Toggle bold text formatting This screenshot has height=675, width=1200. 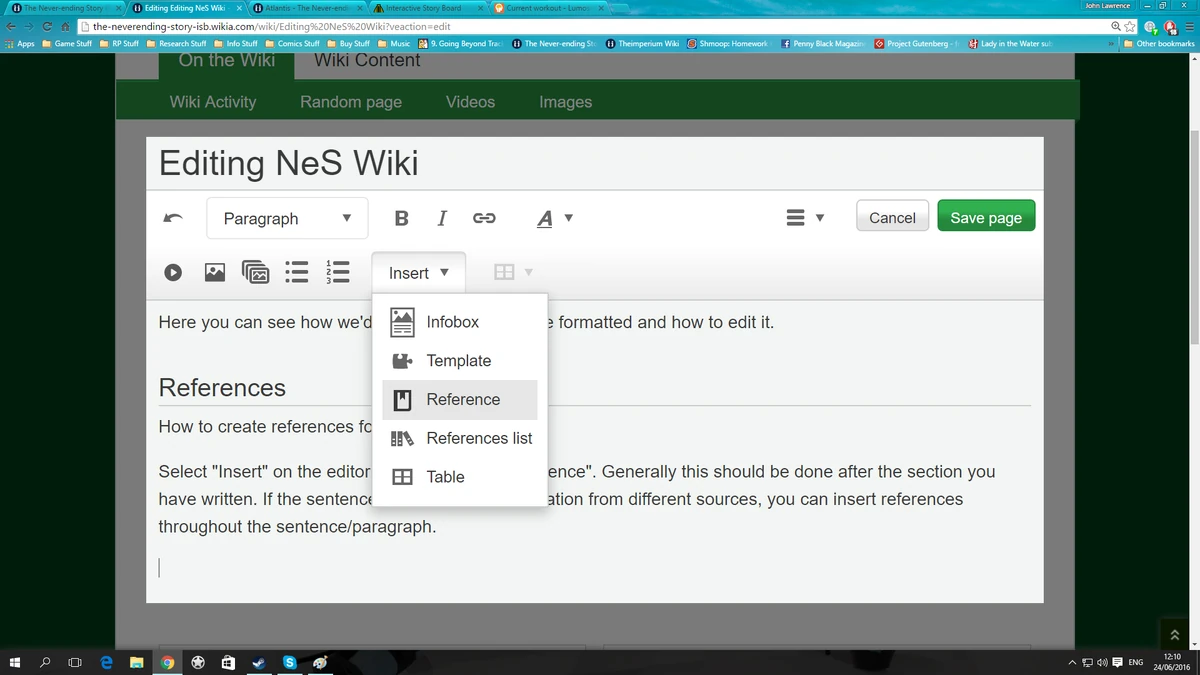pyautogui.click(x=401, y=218)
